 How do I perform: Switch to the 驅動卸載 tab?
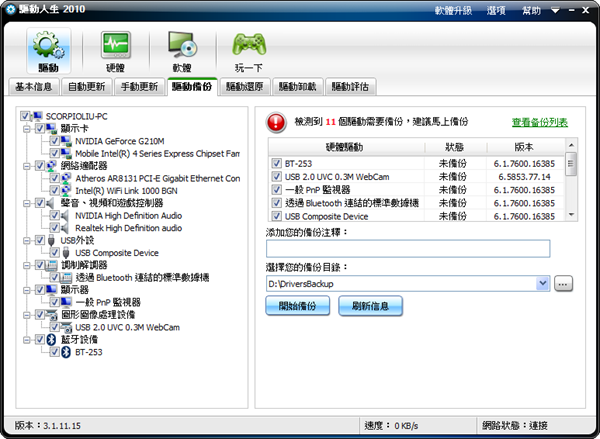click(297, 87)
